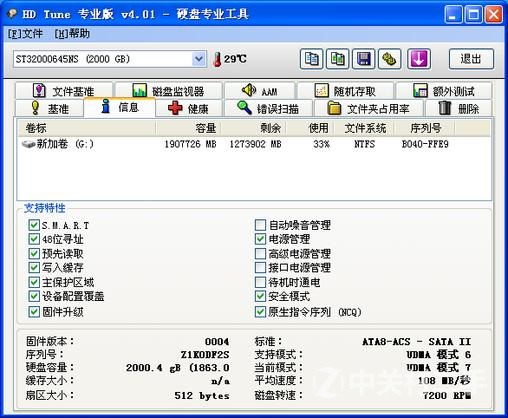508x418 pixels.
Task: Open the 健康 tab with red cross
Action: pyautogui.click(x=189, y=109)
